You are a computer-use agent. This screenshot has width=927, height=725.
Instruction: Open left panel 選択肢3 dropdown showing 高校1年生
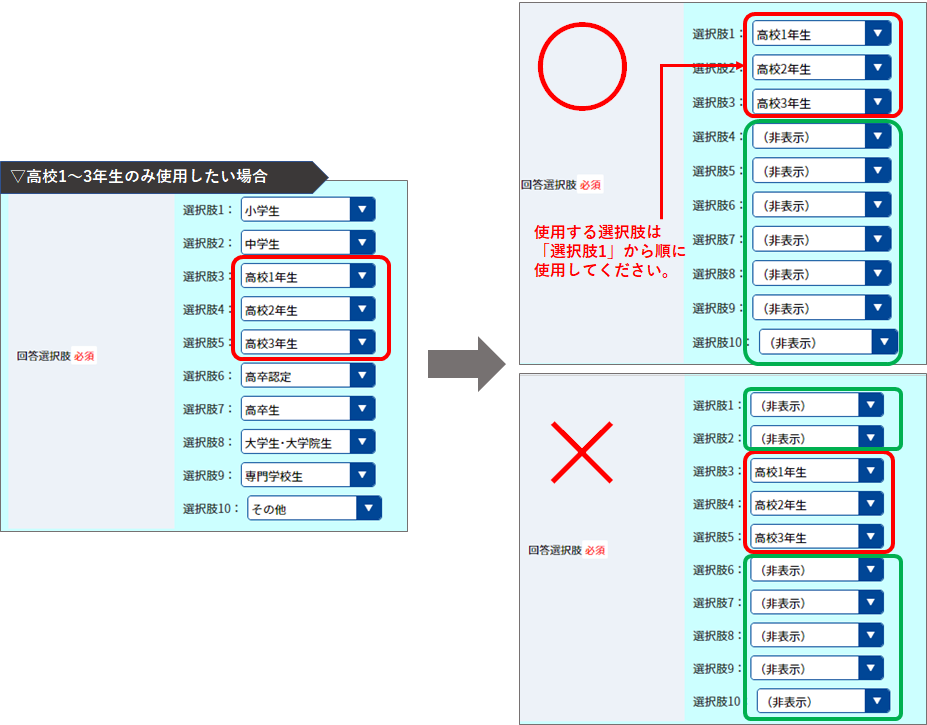[308, 276]
